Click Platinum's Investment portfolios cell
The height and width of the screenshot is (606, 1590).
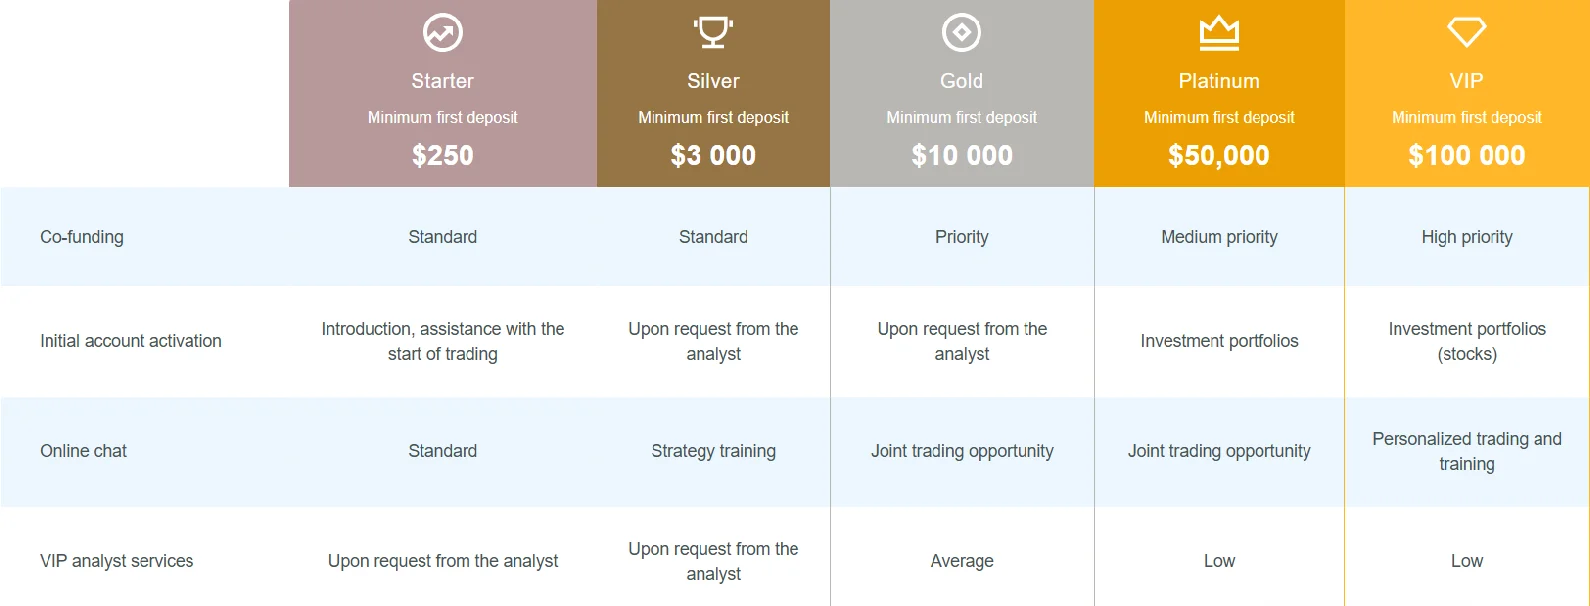pos(1219,341)
